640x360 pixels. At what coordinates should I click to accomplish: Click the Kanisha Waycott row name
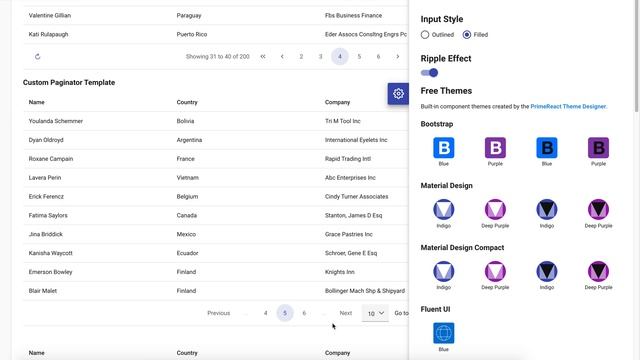(x=51, y=253)
